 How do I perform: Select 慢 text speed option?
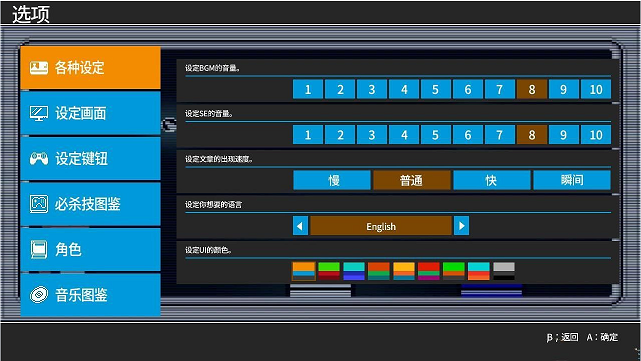click(x=332, y=180)
